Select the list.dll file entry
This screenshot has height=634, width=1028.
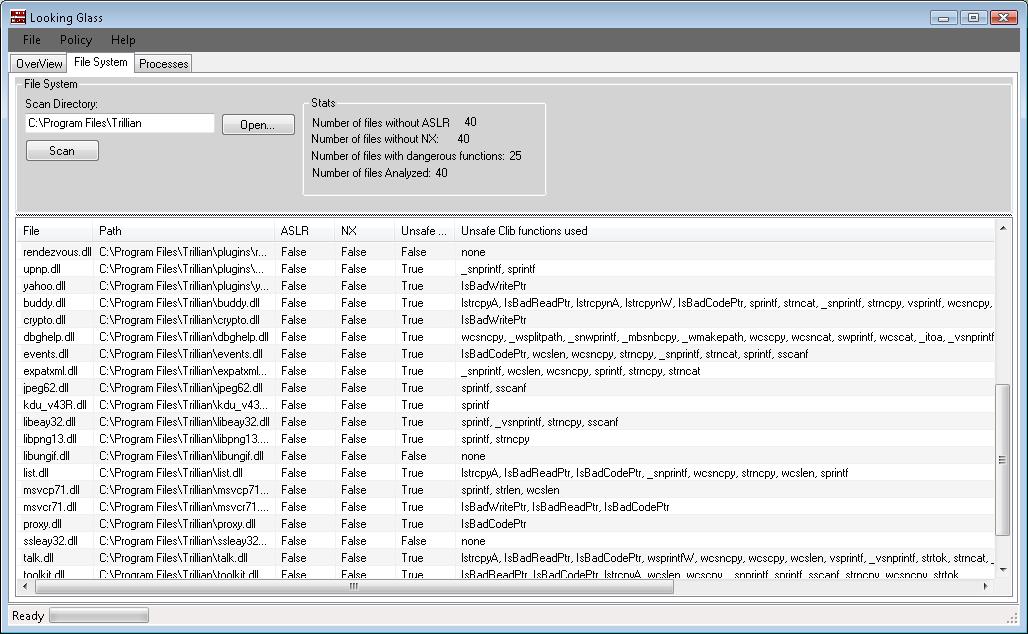36,473
